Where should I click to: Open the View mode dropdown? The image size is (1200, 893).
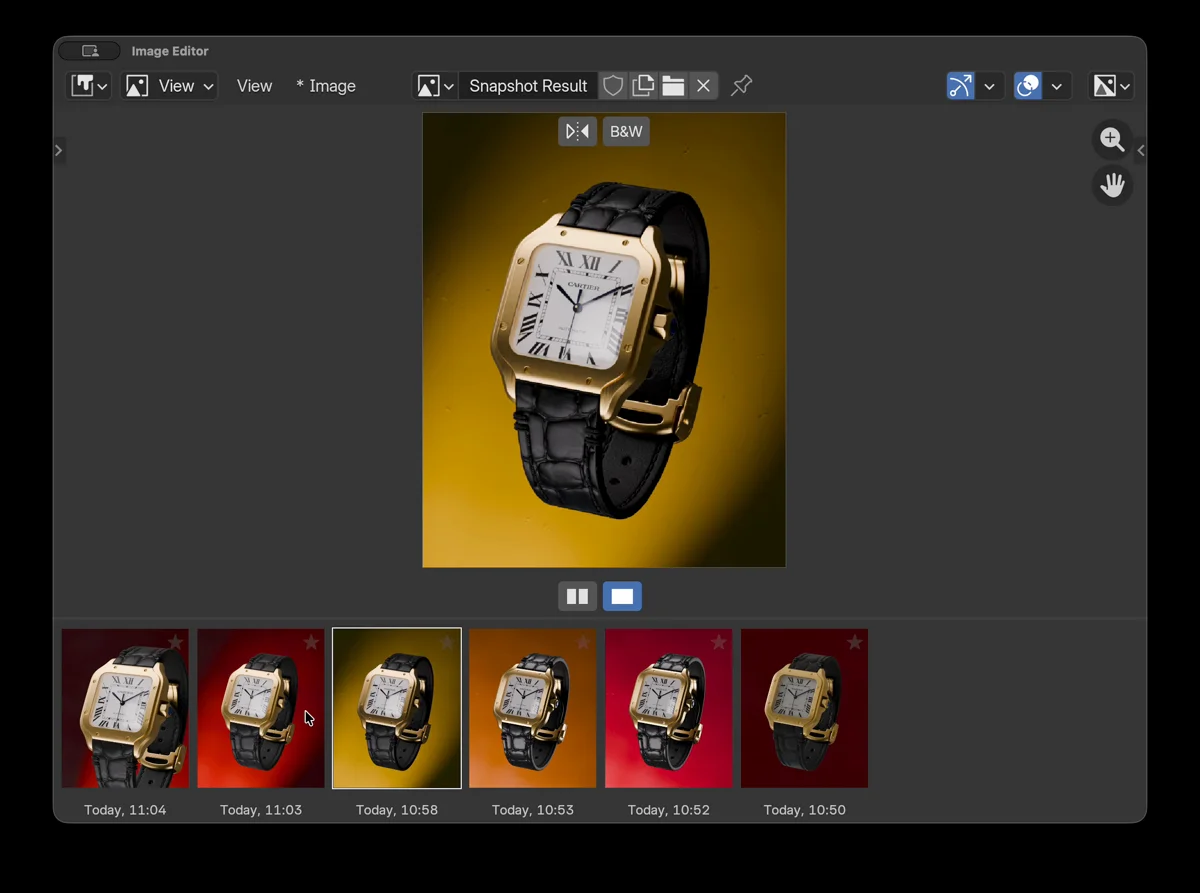(169, 86)
